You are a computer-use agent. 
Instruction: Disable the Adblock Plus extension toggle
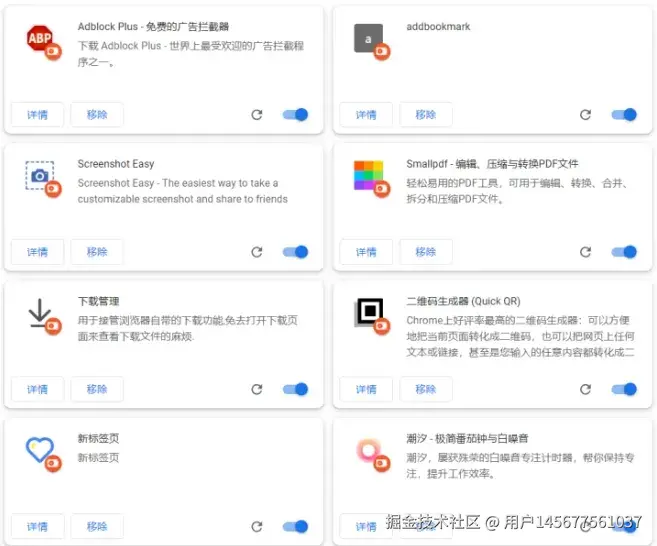click(295, 114)
